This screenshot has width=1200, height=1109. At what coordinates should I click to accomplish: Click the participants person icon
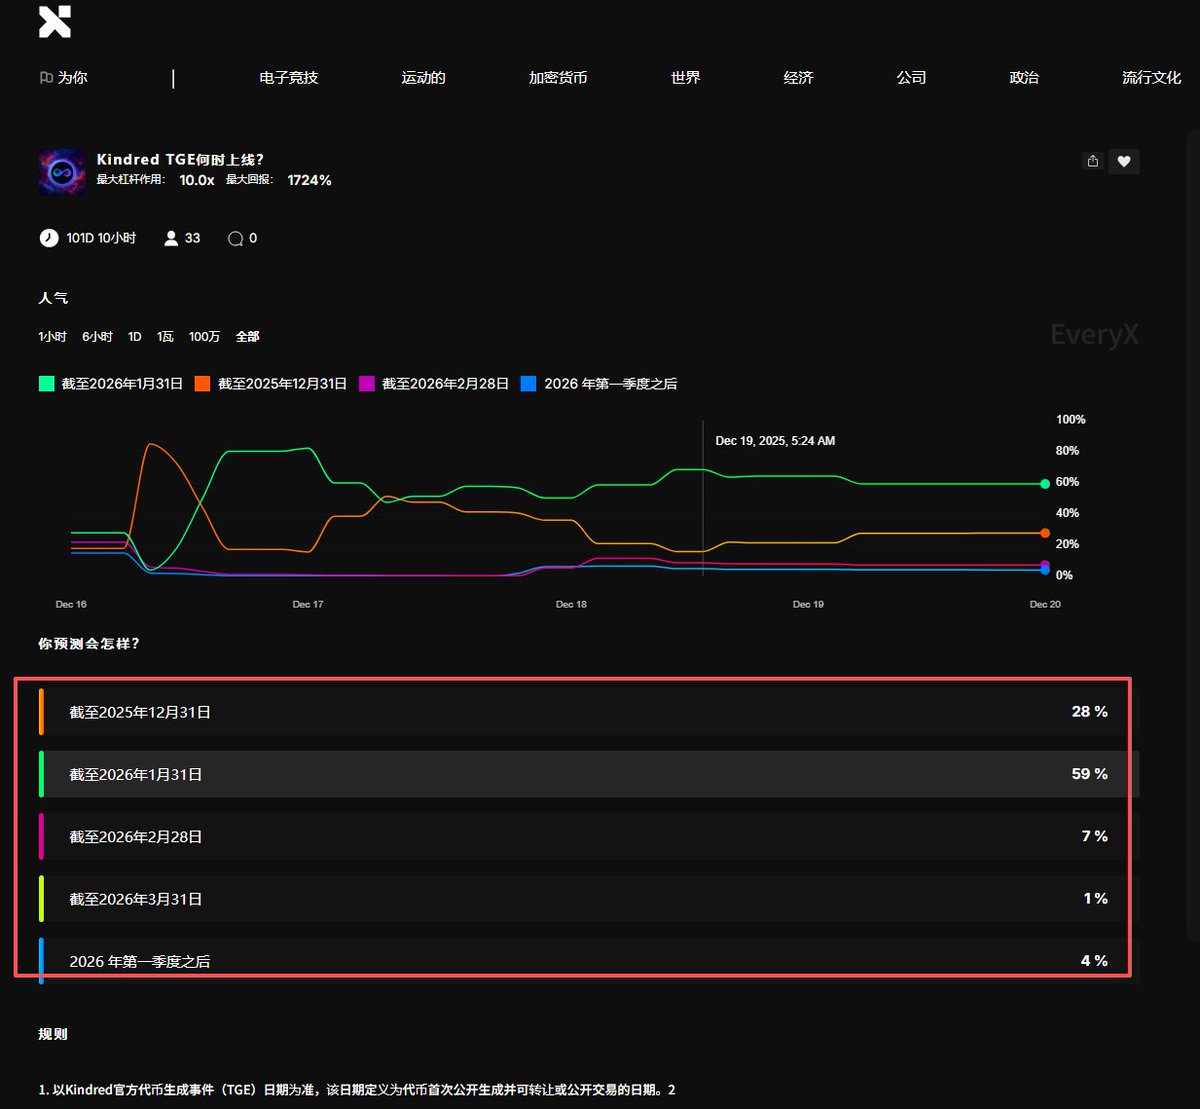point(171,238)
